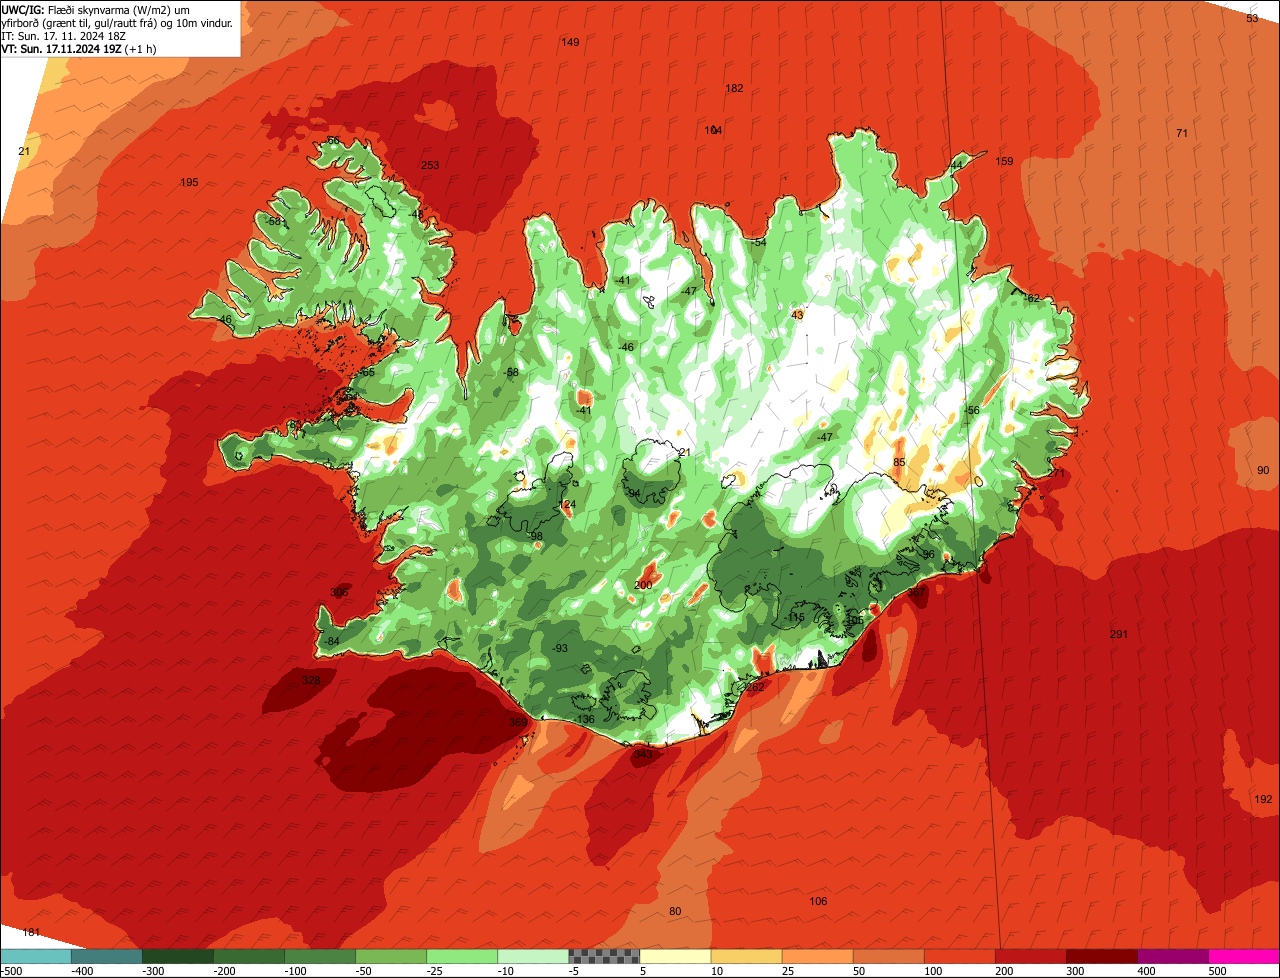Click the legend swatch between -300 and -200

tap(178, 956)
